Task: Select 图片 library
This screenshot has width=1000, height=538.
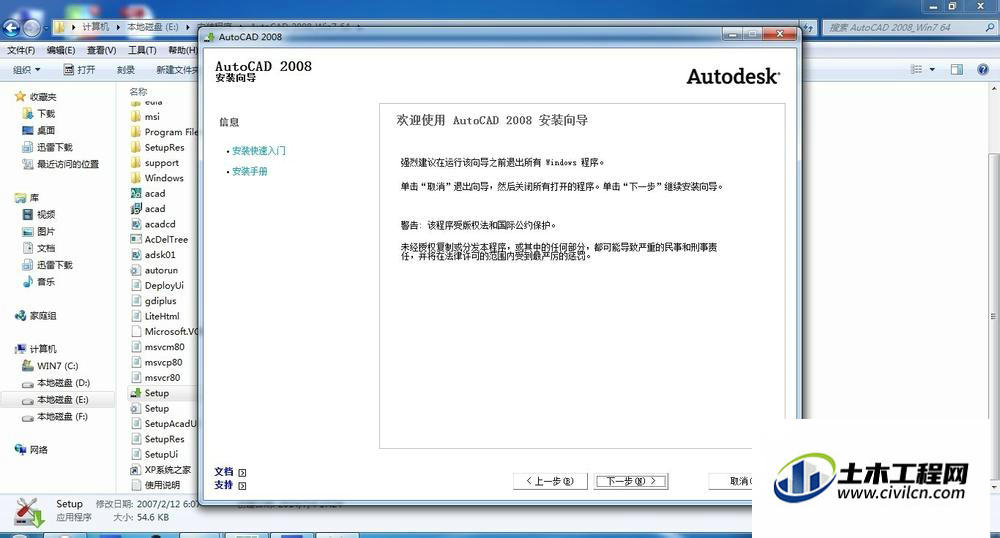Action: pos(39,231)
